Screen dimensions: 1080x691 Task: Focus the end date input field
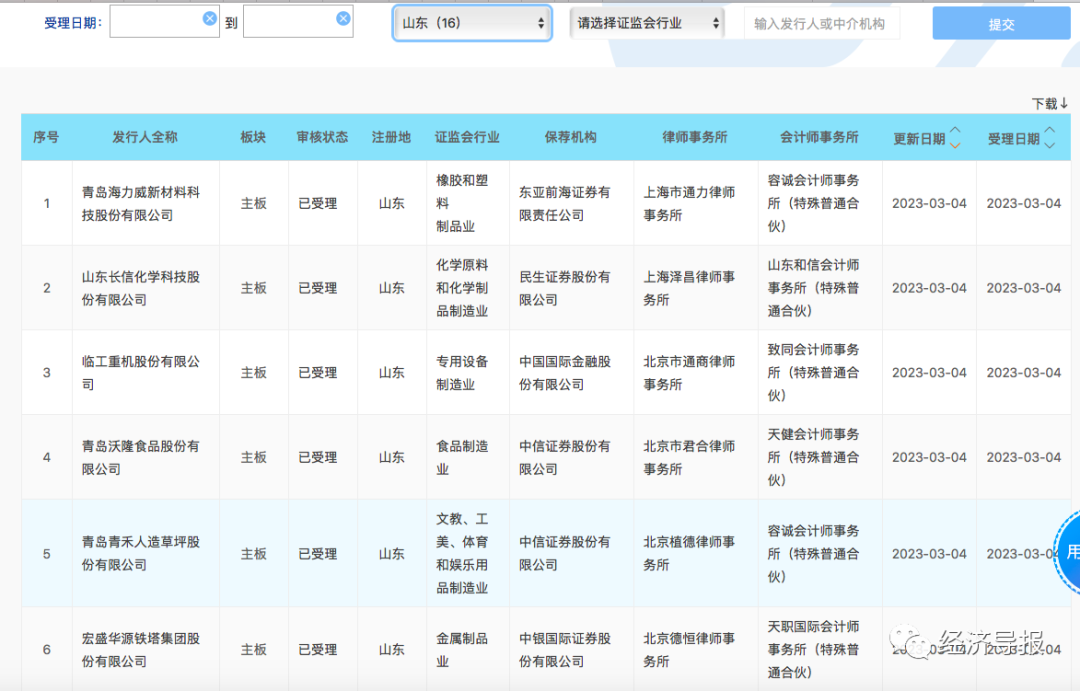[288, 23]
